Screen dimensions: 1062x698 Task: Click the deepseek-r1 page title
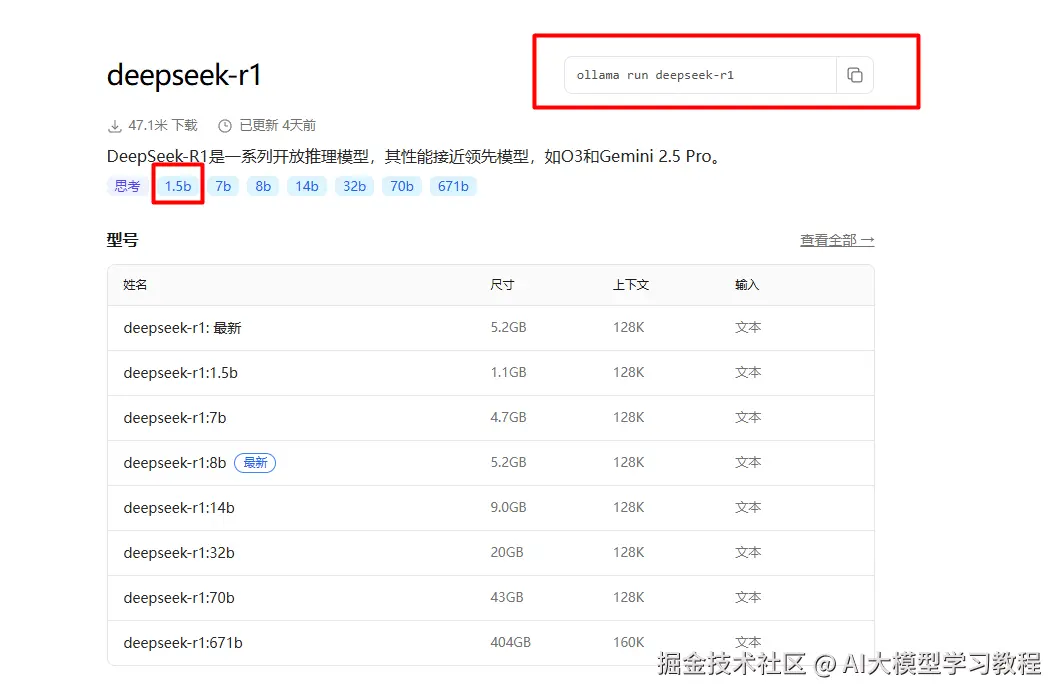184,75
